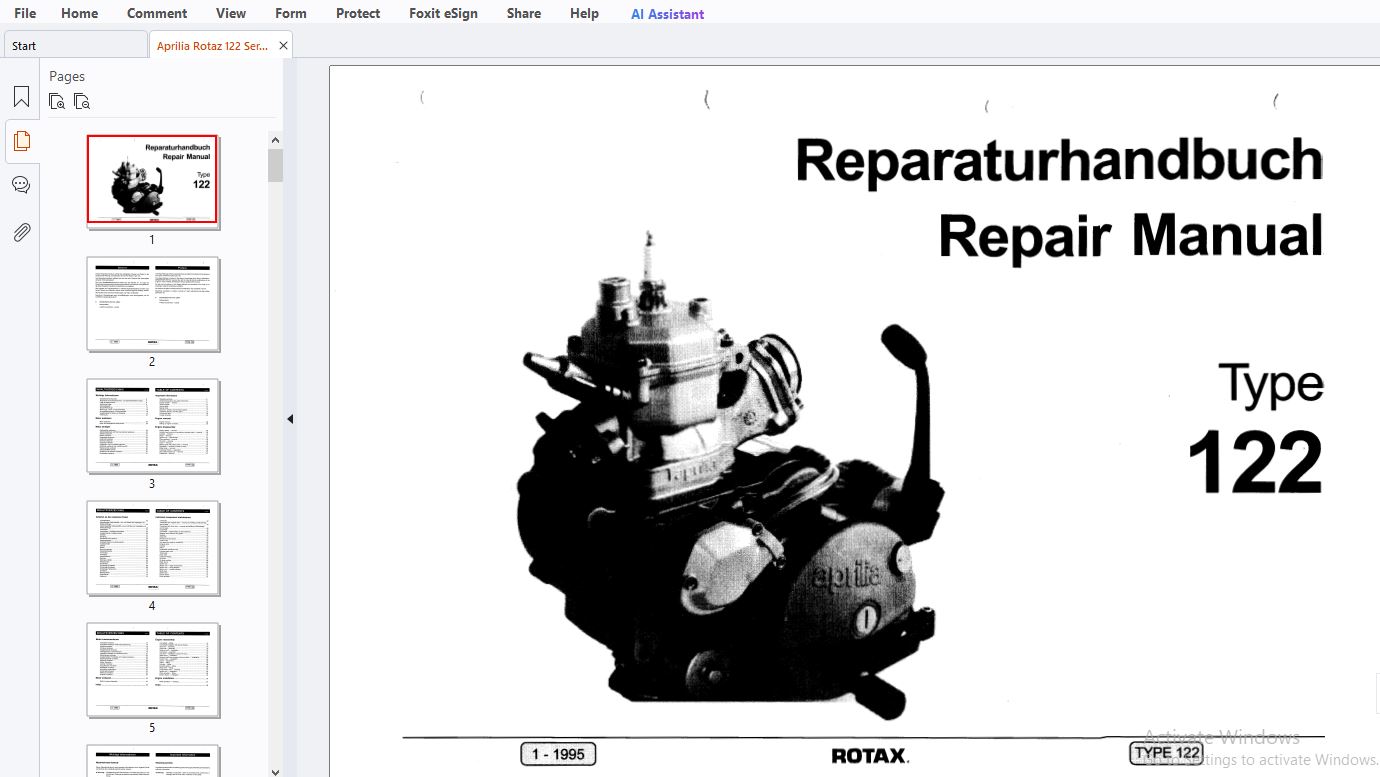Open the File menu
The height and width of the screenshot is (777, 1380).
click(x=25, y=13)
